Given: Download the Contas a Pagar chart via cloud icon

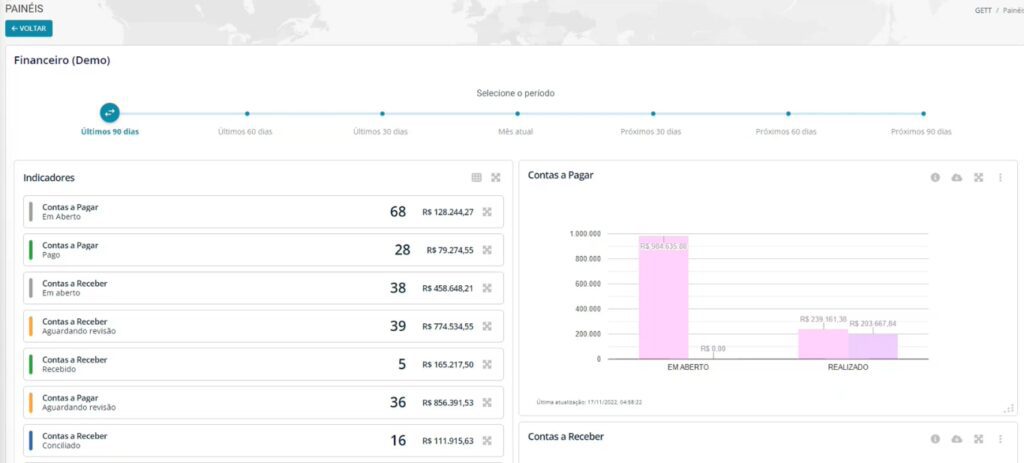Looking at the screenshot, I should click(957, 177).
